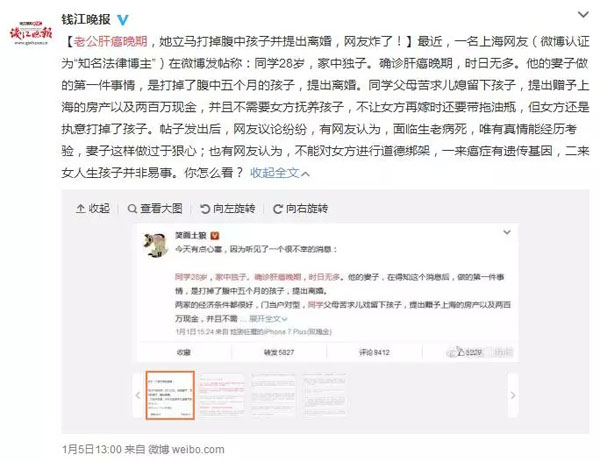This screenshot has height=462, width=600.
Task: Collapse the image viewer with 收起
Action: coord(93,209)
